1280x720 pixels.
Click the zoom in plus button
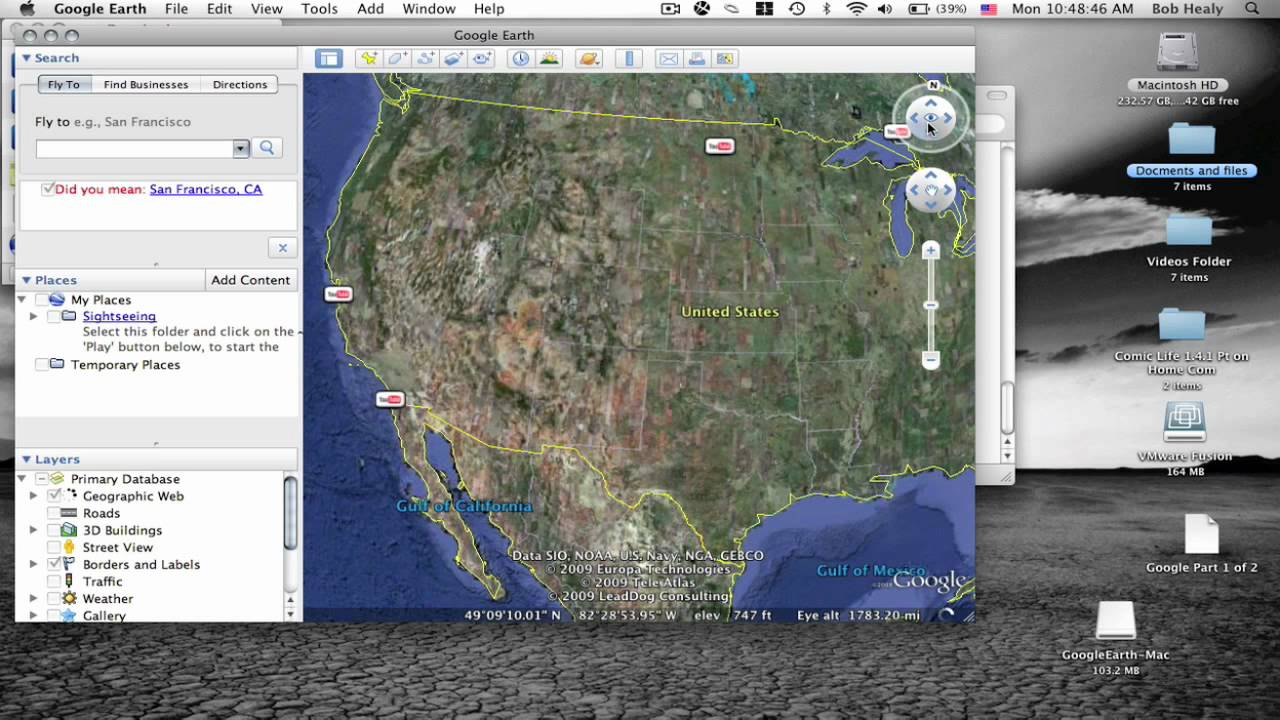[931, 250]
